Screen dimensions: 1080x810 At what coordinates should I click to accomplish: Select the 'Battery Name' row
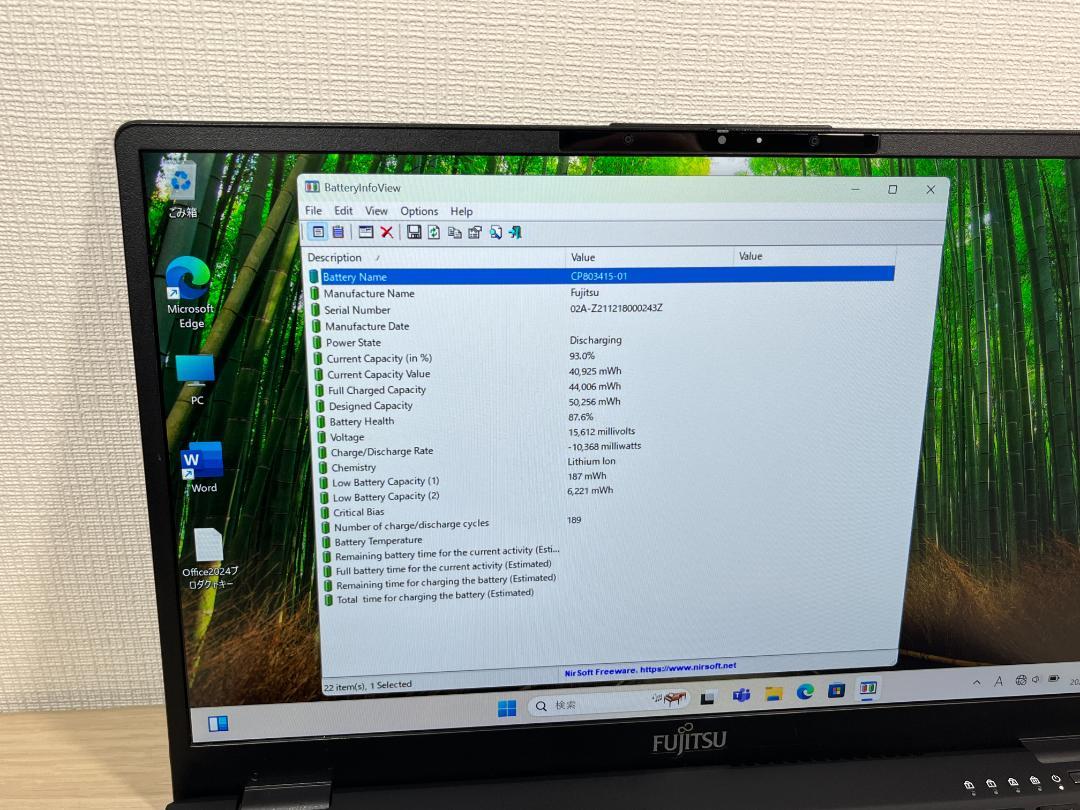tap(601, 276)
